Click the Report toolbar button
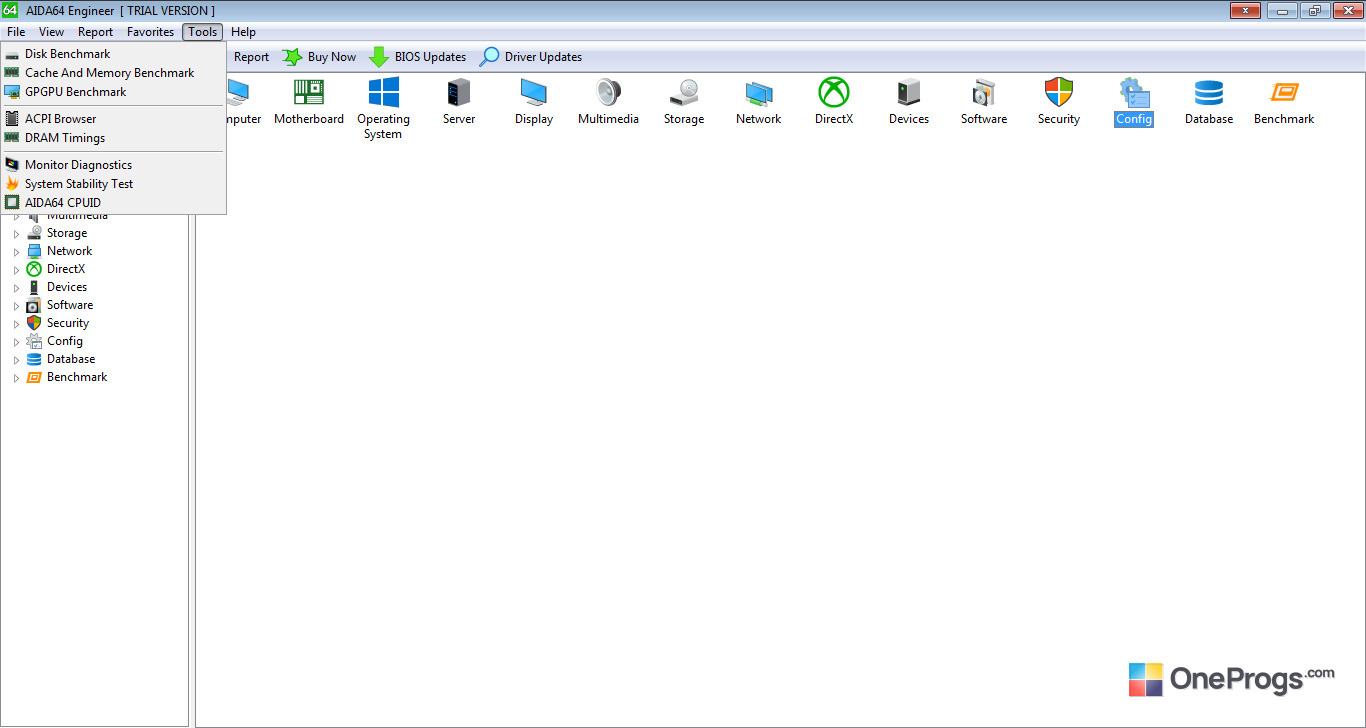This screenshot has height=728, width=1366. coord(250,57)
